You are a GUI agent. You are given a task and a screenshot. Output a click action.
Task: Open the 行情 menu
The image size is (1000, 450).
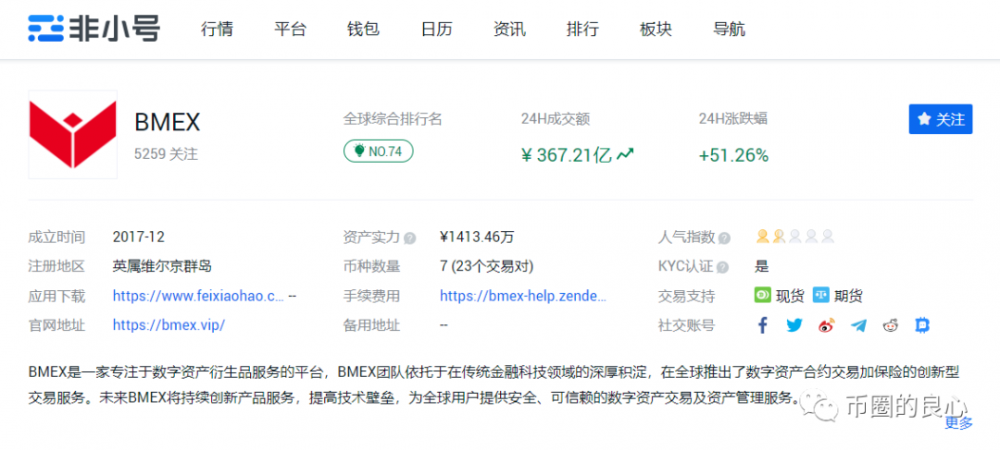pos(217,29)
